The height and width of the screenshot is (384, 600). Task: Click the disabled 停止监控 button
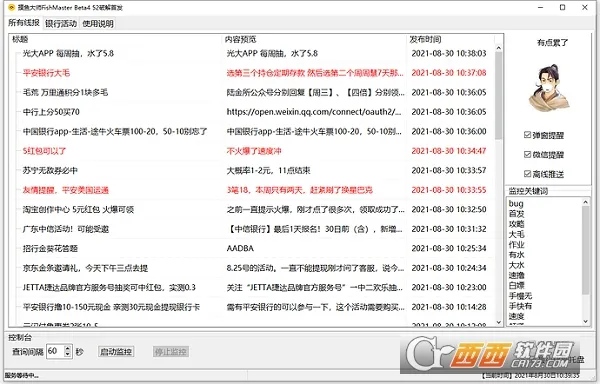[x=171, y=351]
